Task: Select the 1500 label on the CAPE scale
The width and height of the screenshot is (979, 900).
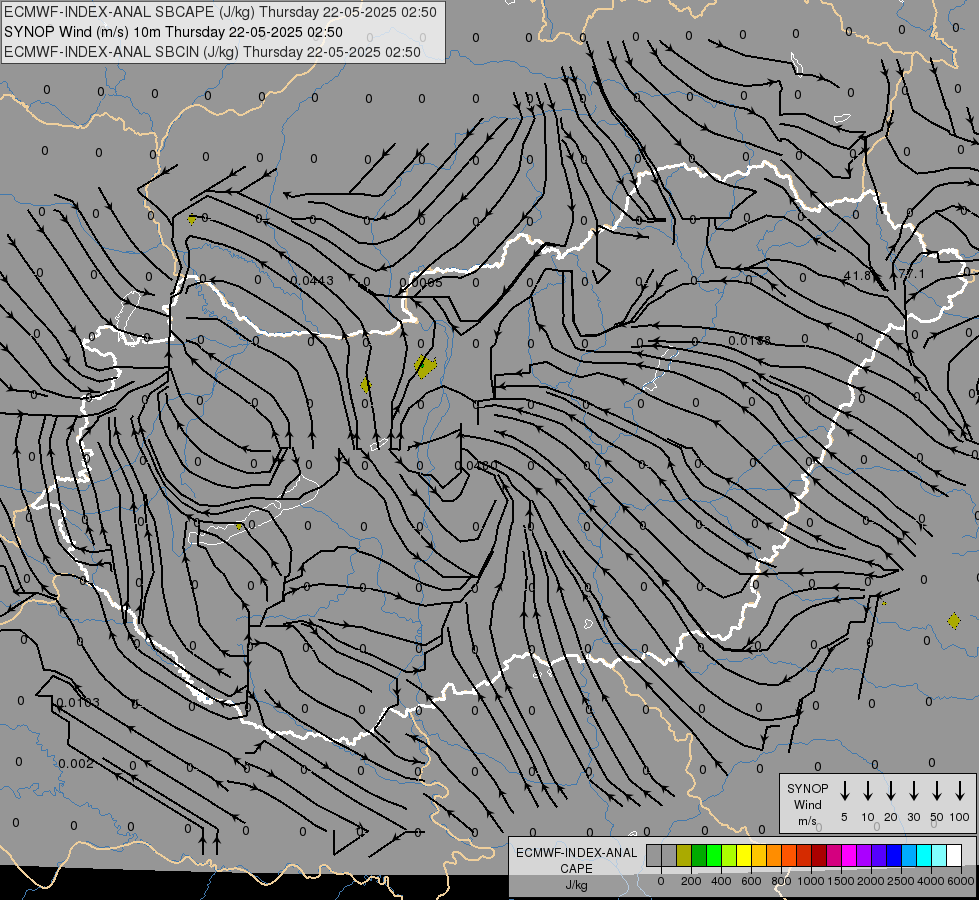Action: [x=841, y=881]
